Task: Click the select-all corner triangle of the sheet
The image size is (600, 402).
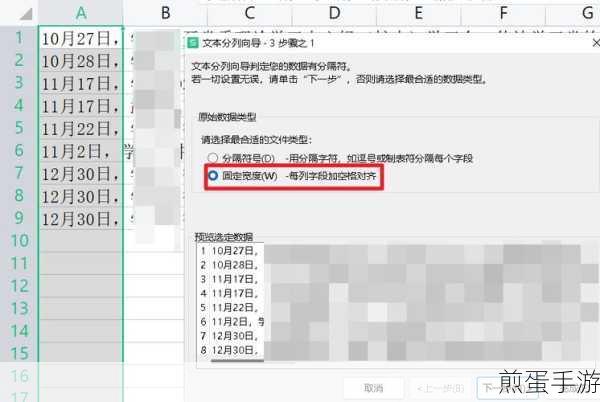Action: pos(26,14)
